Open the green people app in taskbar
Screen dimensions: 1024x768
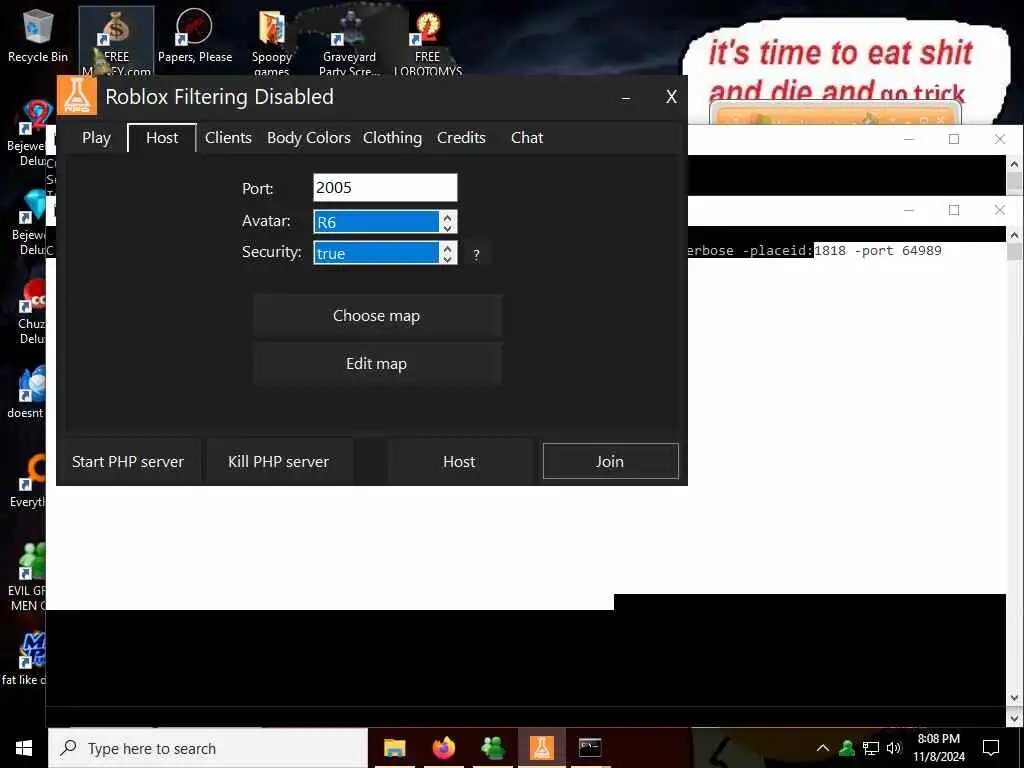pos(492,748)
